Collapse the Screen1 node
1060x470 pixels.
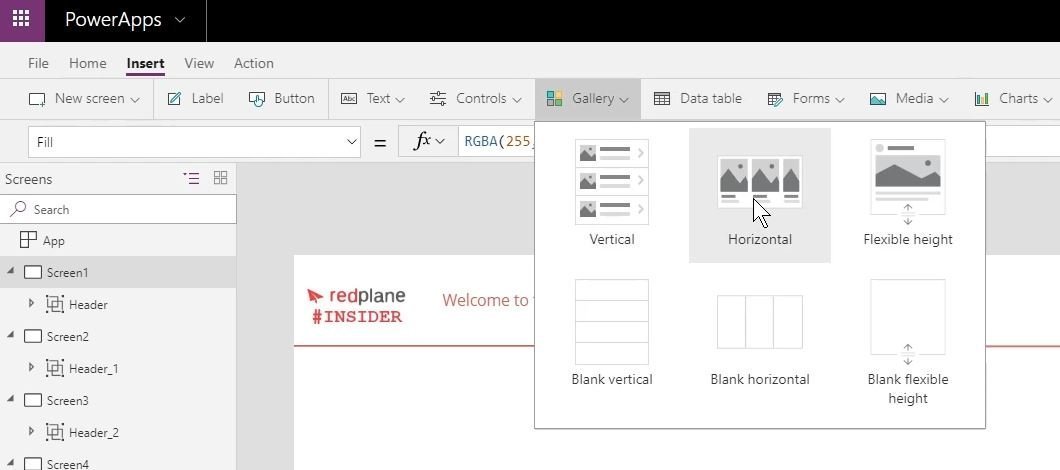point(10,271)
